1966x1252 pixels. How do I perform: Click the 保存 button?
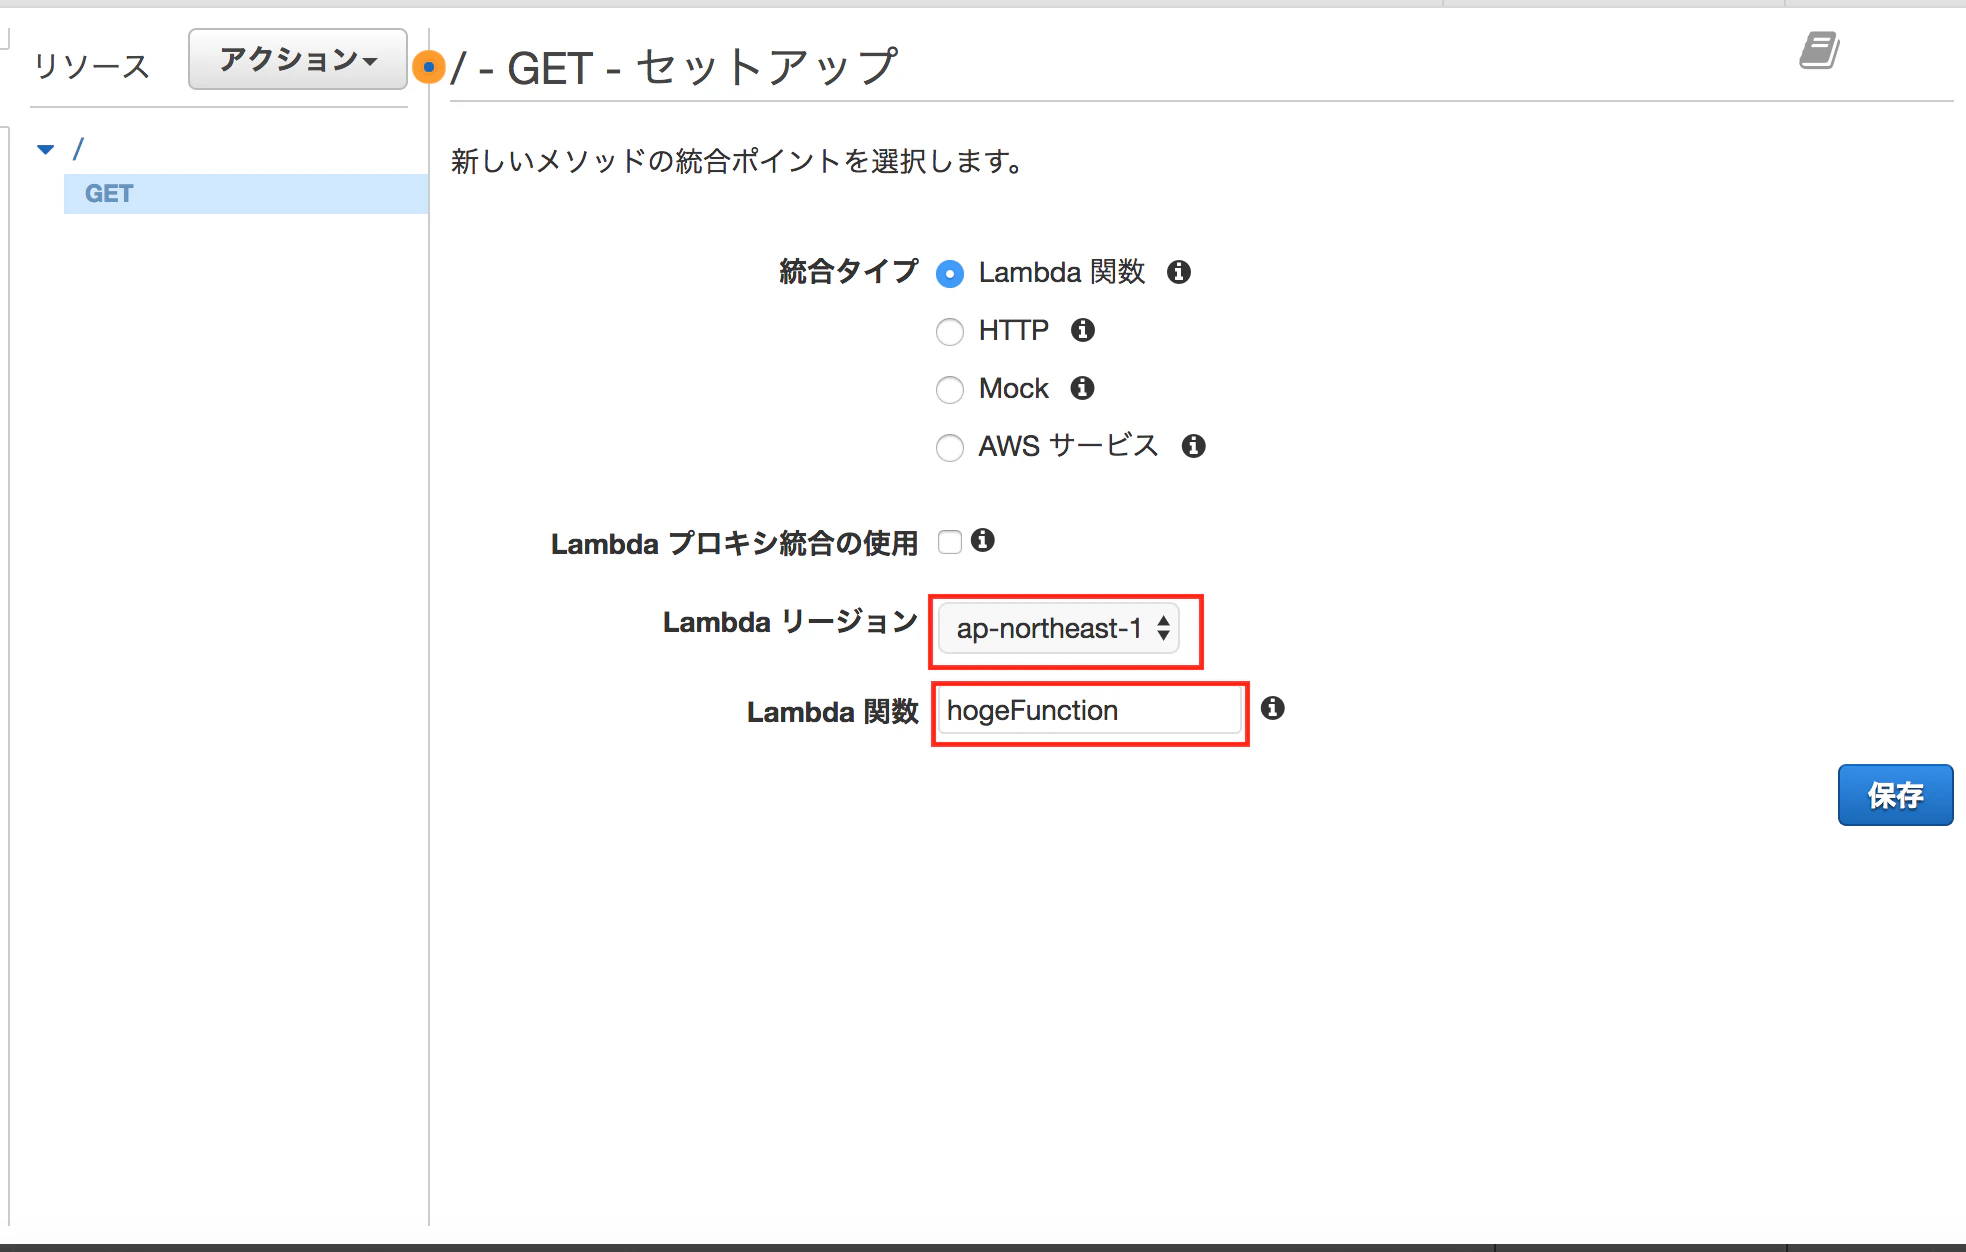click(1895, 795)
